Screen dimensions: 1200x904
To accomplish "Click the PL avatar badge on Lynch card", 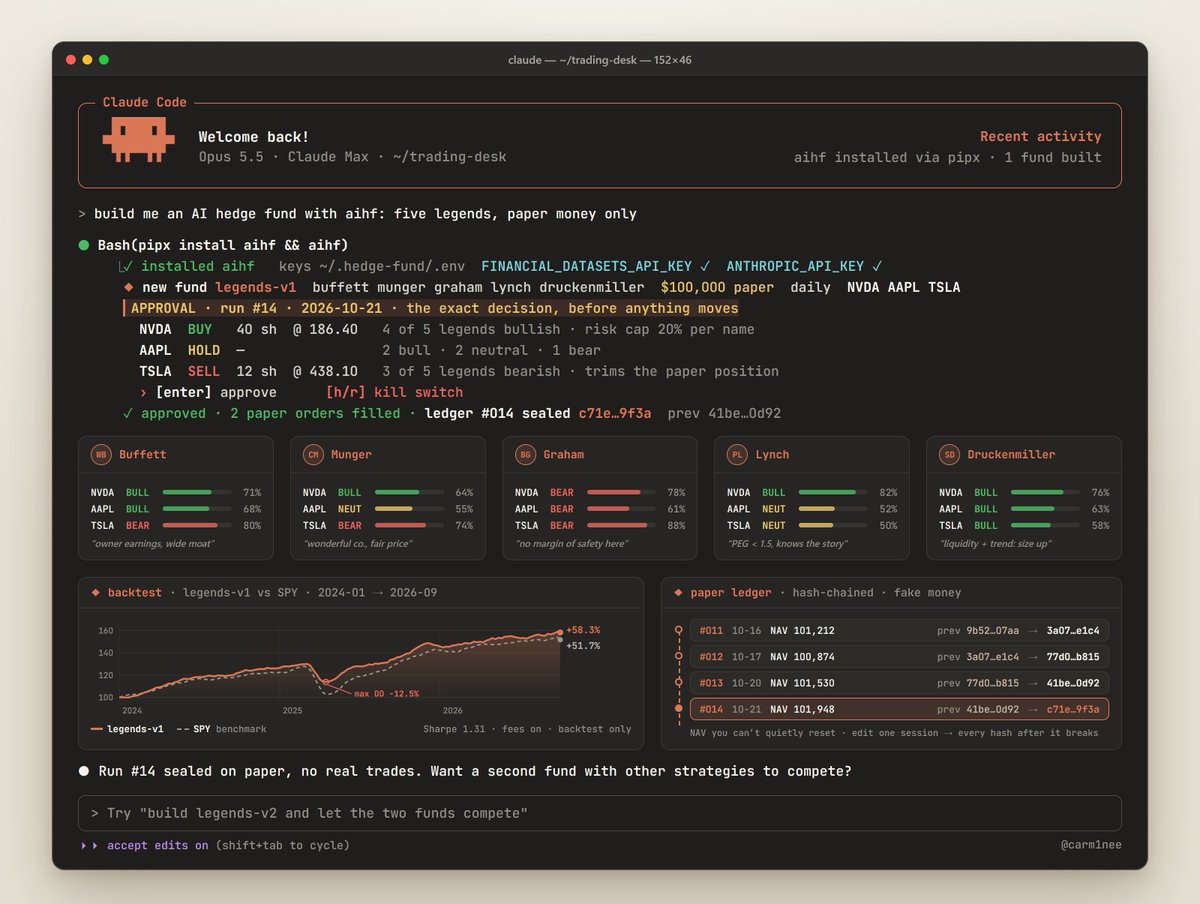I will pos(737,455).
